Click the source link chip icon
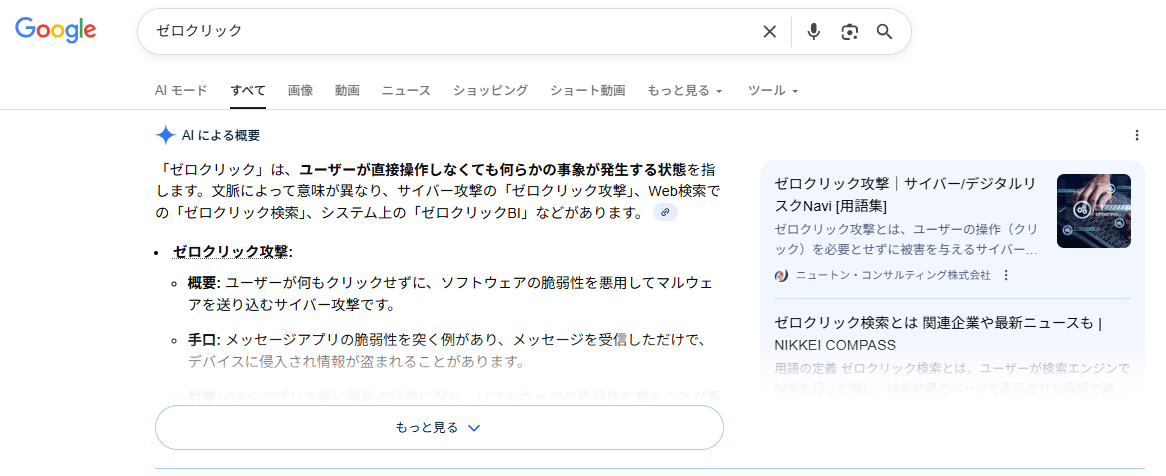1166x476 pixels. point(665,213)
